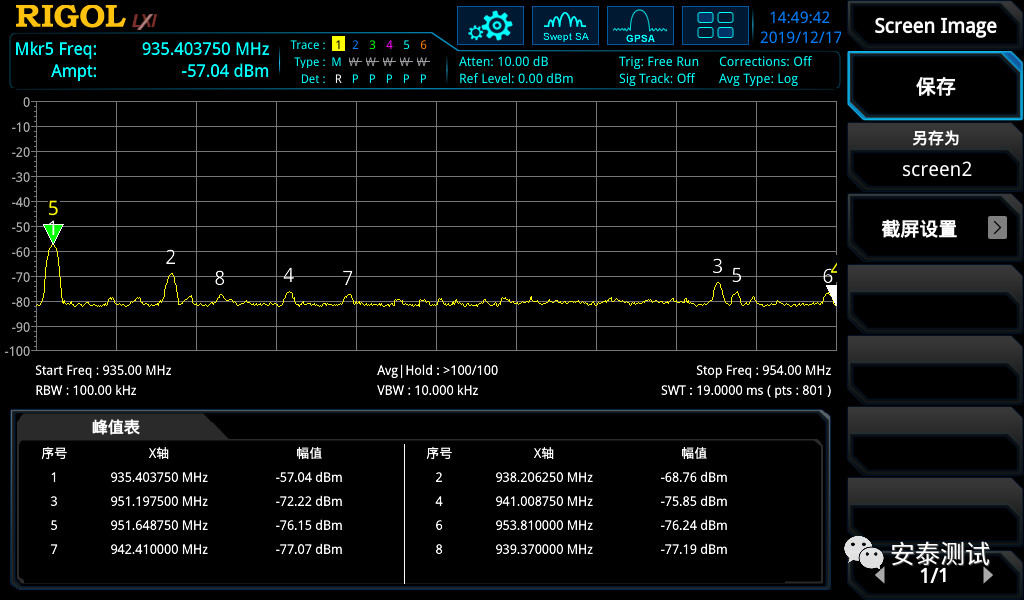Select magenta trace 4 indicator
The image size is (1024, 600).
(389, 44)
